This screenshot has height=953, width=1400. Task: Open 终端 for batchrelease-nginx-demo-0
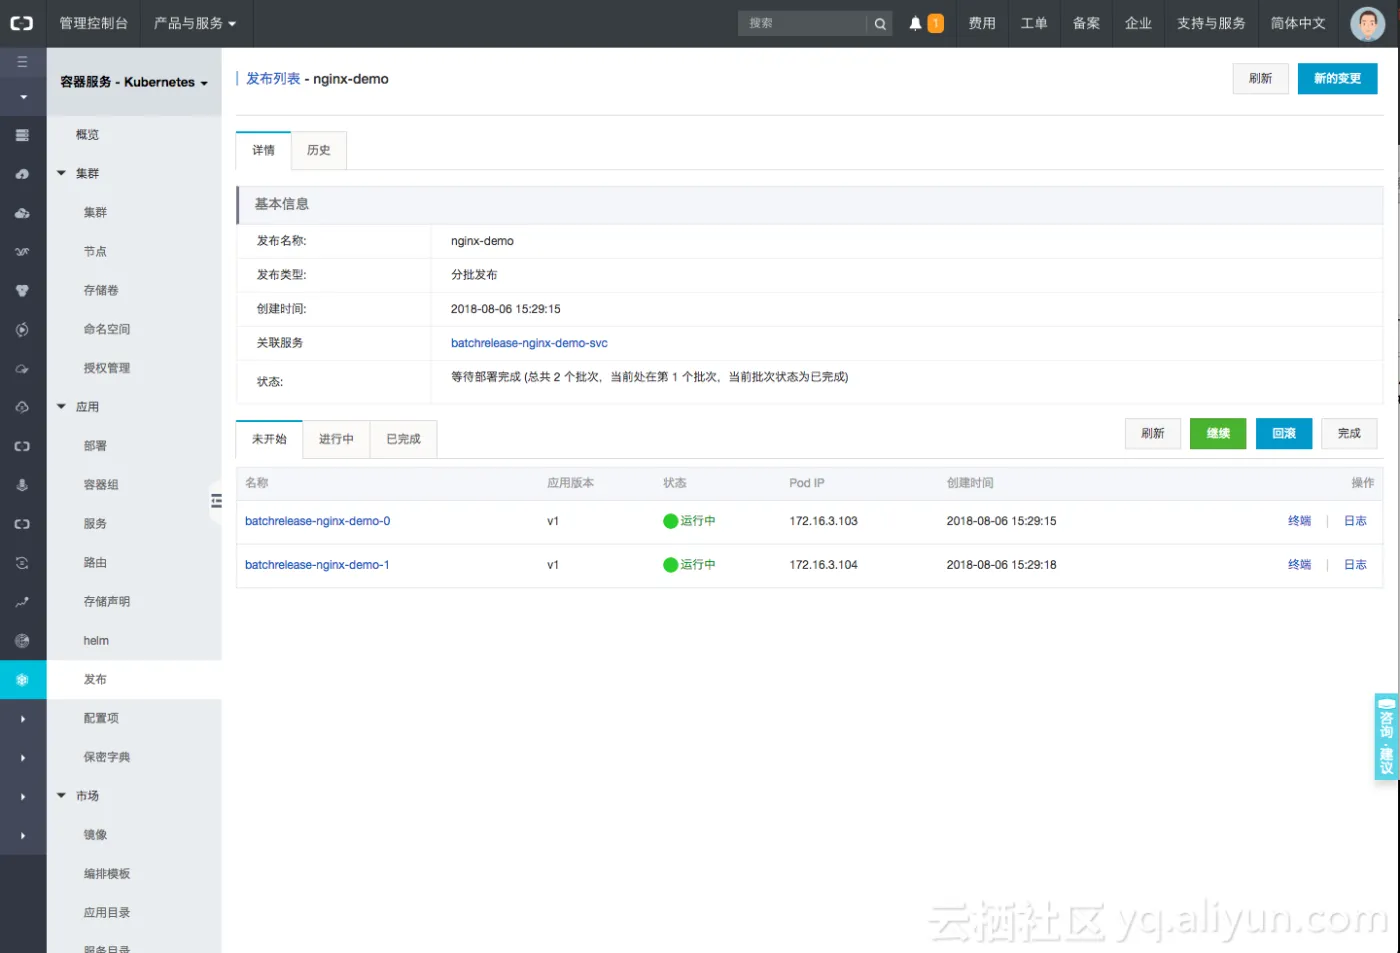(1299, 521)
